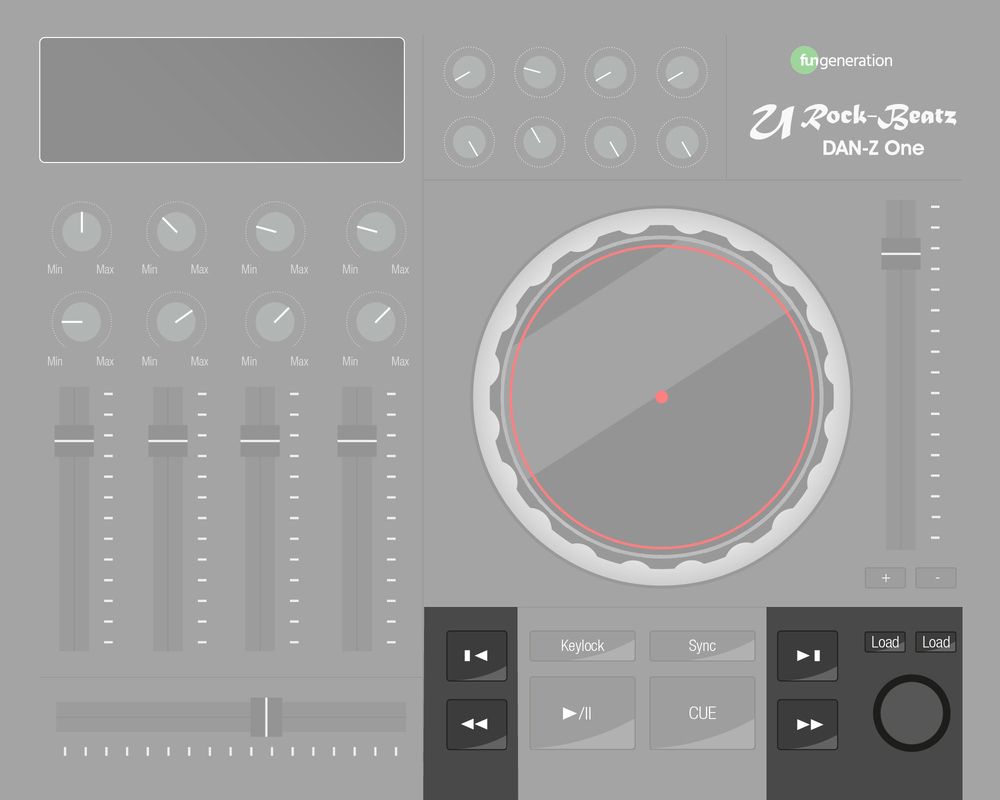Click the fun generation logo
Viewport: 1000px width, 800px height.
point(840,60)
